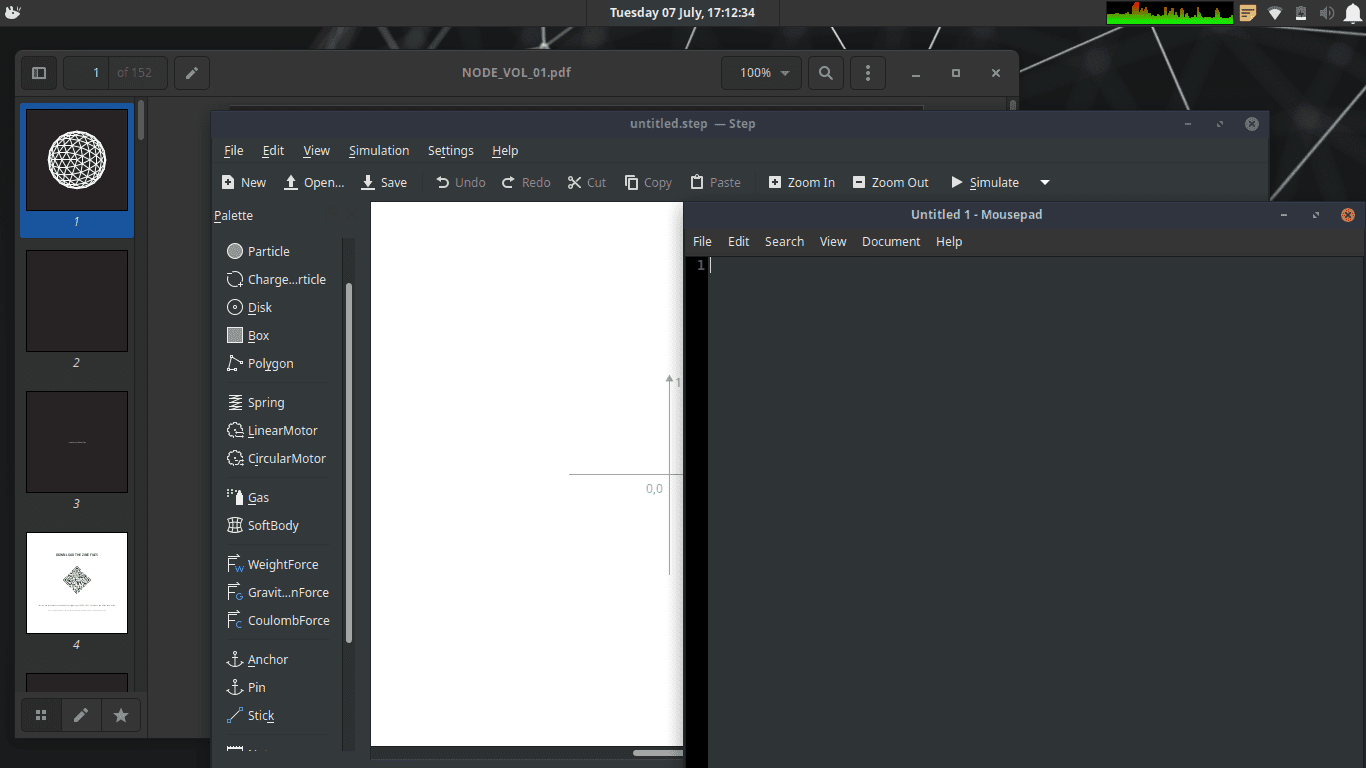The height and width of the screenshot is (768, 1366).
Task: Select PDF page 2 thumbnail
Action: pos(77,301)
